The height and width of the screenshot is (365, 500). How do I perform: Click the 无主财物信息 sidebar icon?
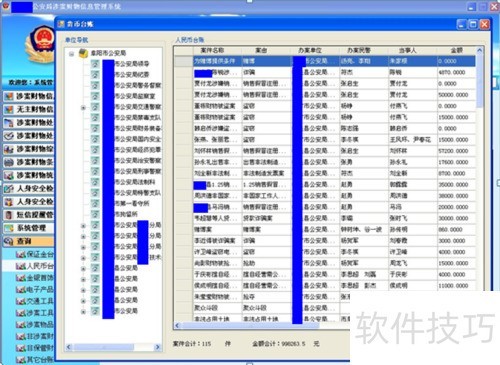click(x=9, y=109)
